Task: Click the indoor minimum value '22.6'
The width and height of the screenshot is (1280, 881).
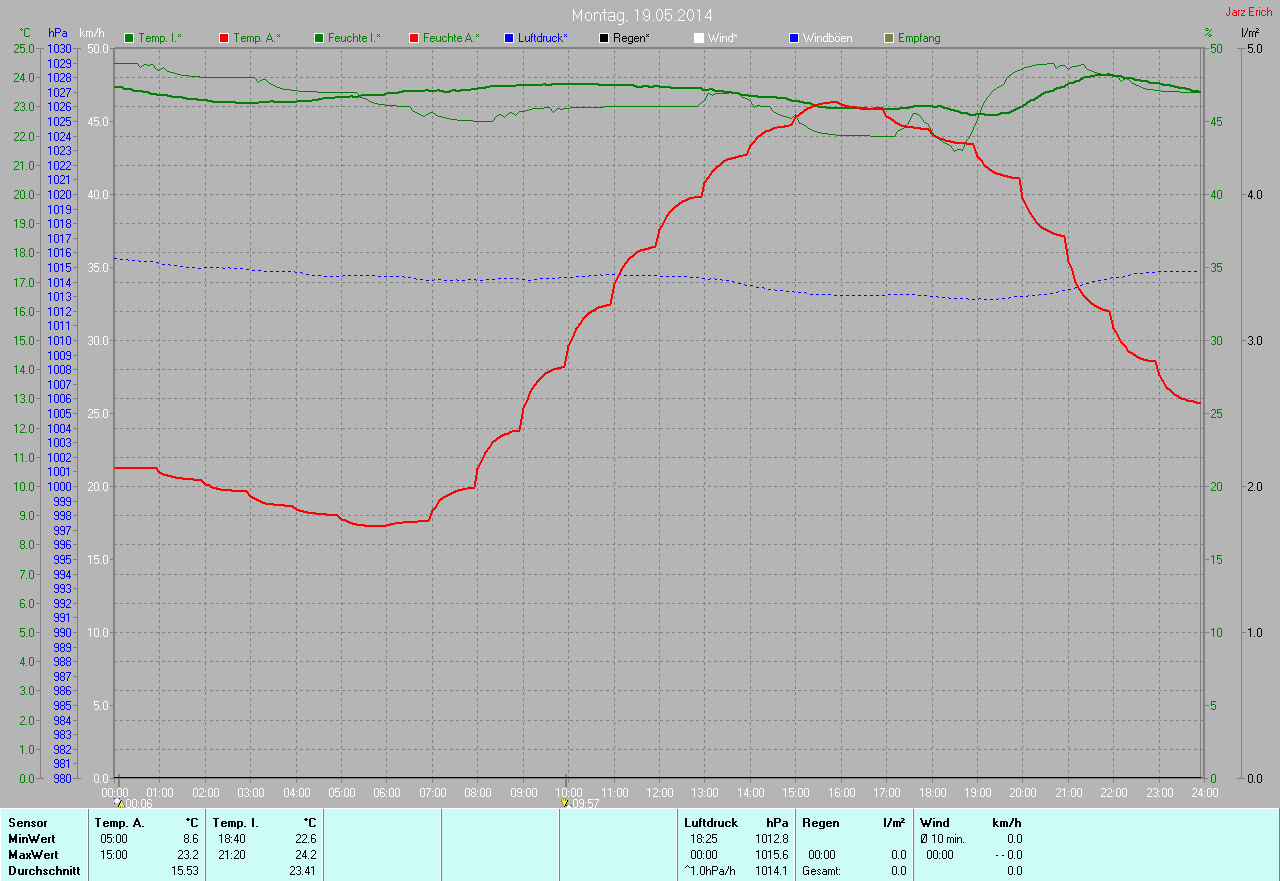Action: (x=306, y=839)
